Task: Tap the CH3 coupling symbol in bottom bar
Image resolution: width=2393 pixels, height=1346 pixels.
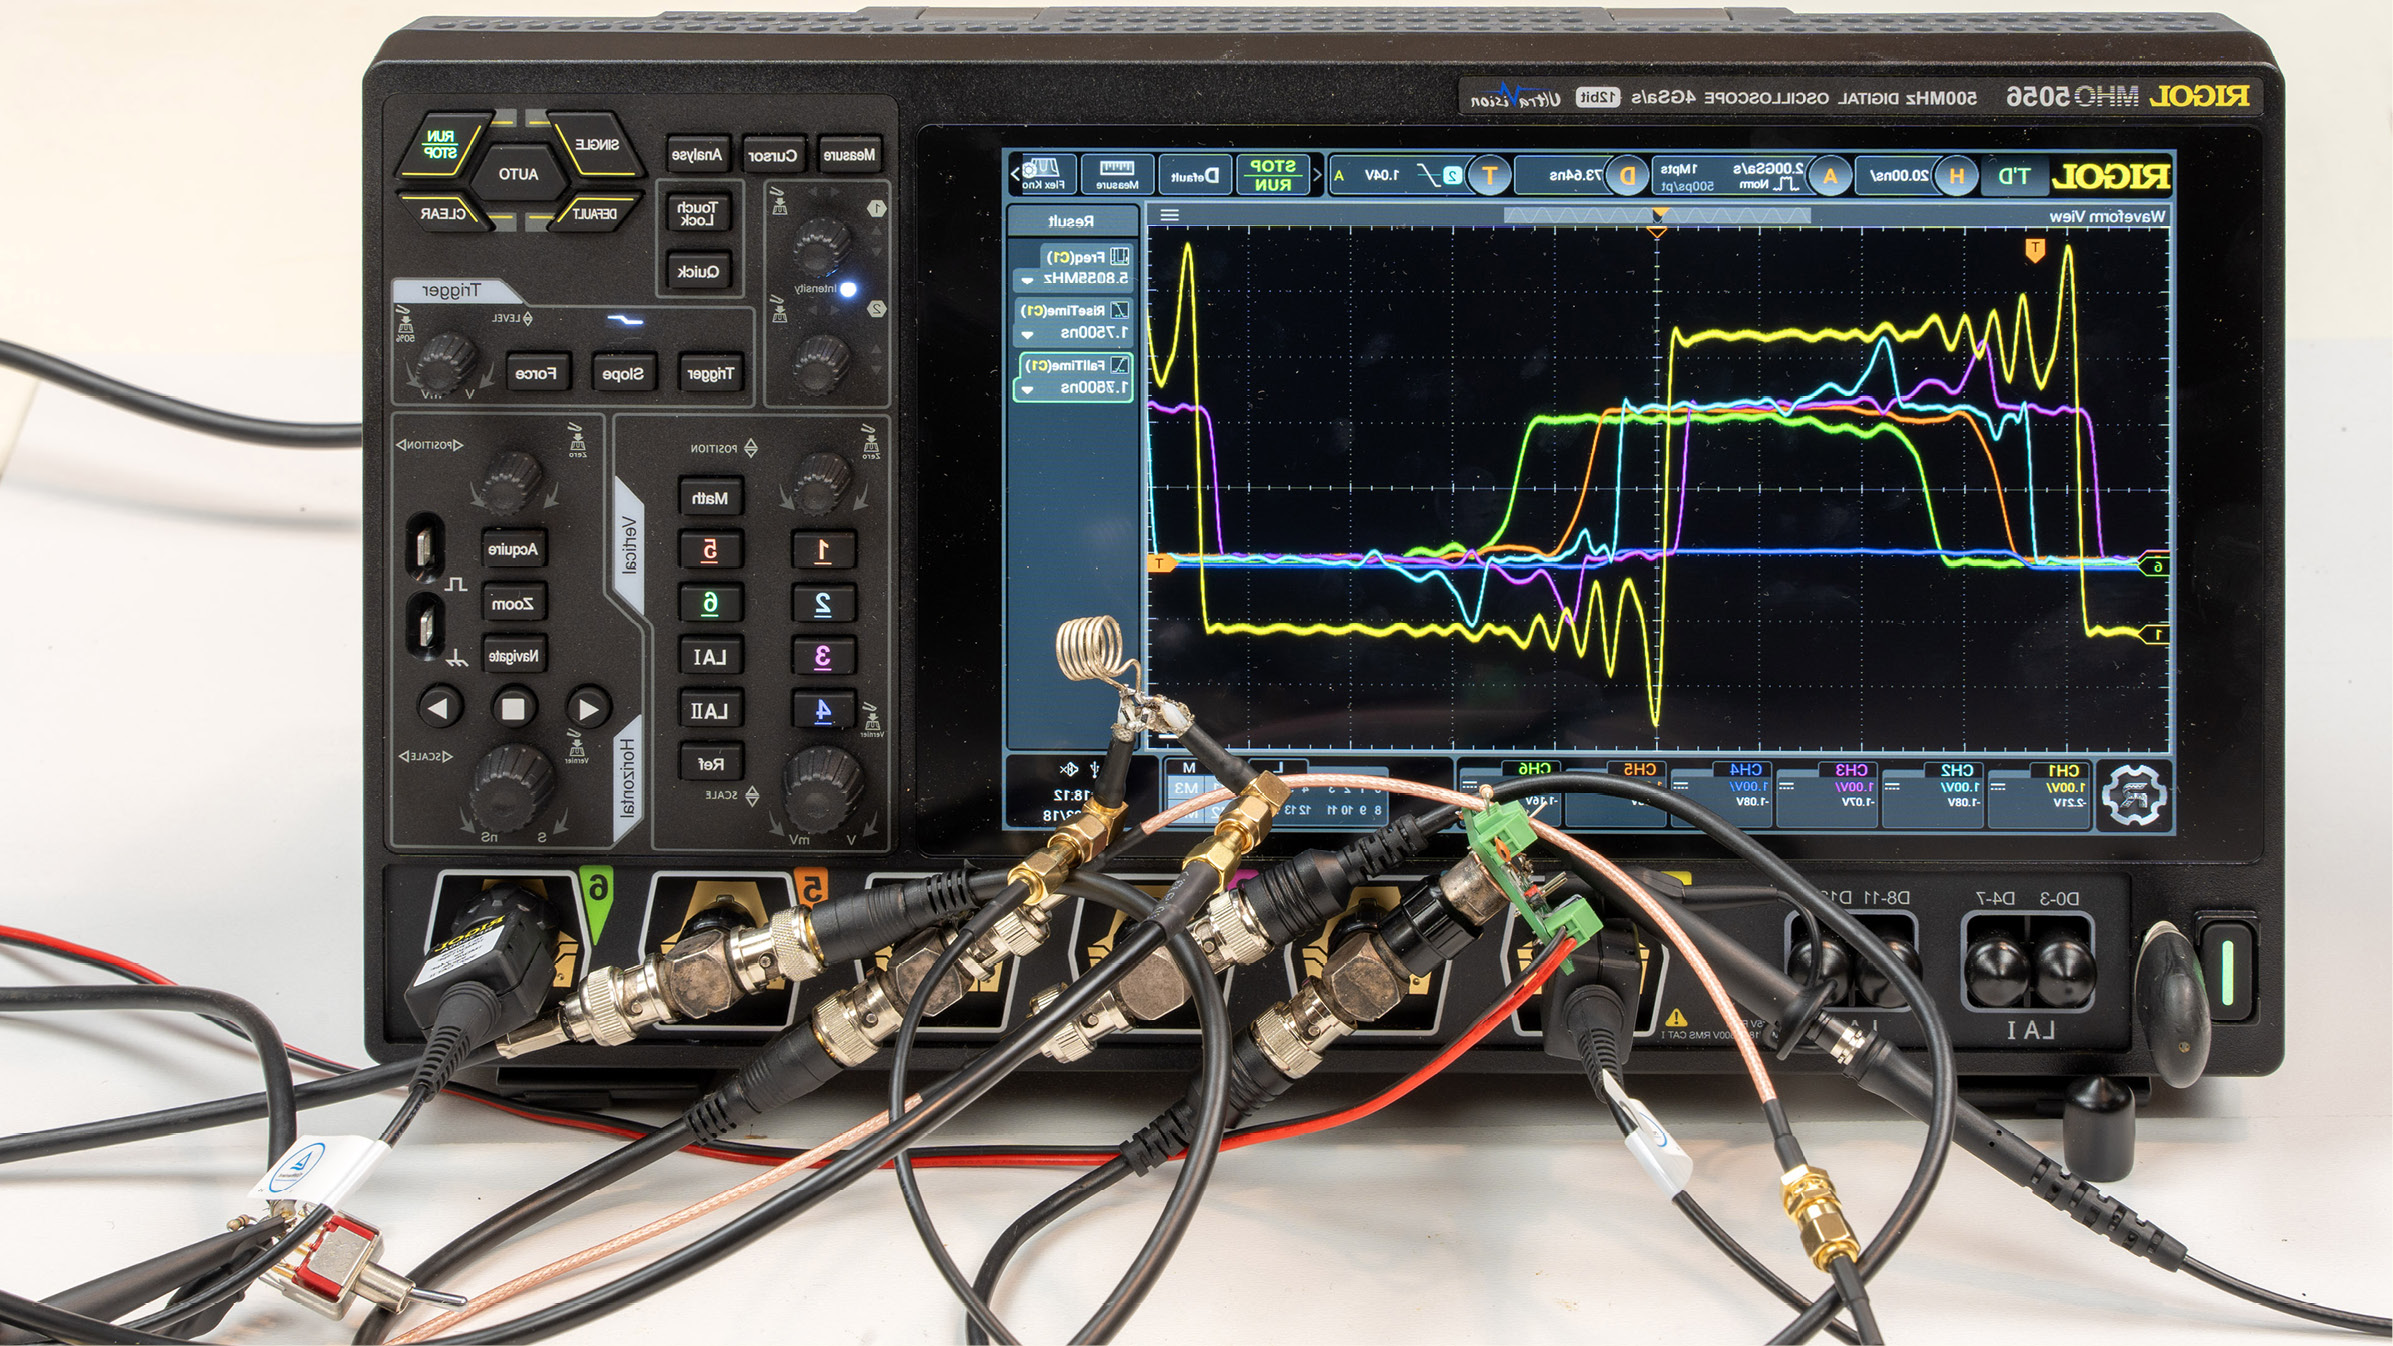Action: [1786, 787]
